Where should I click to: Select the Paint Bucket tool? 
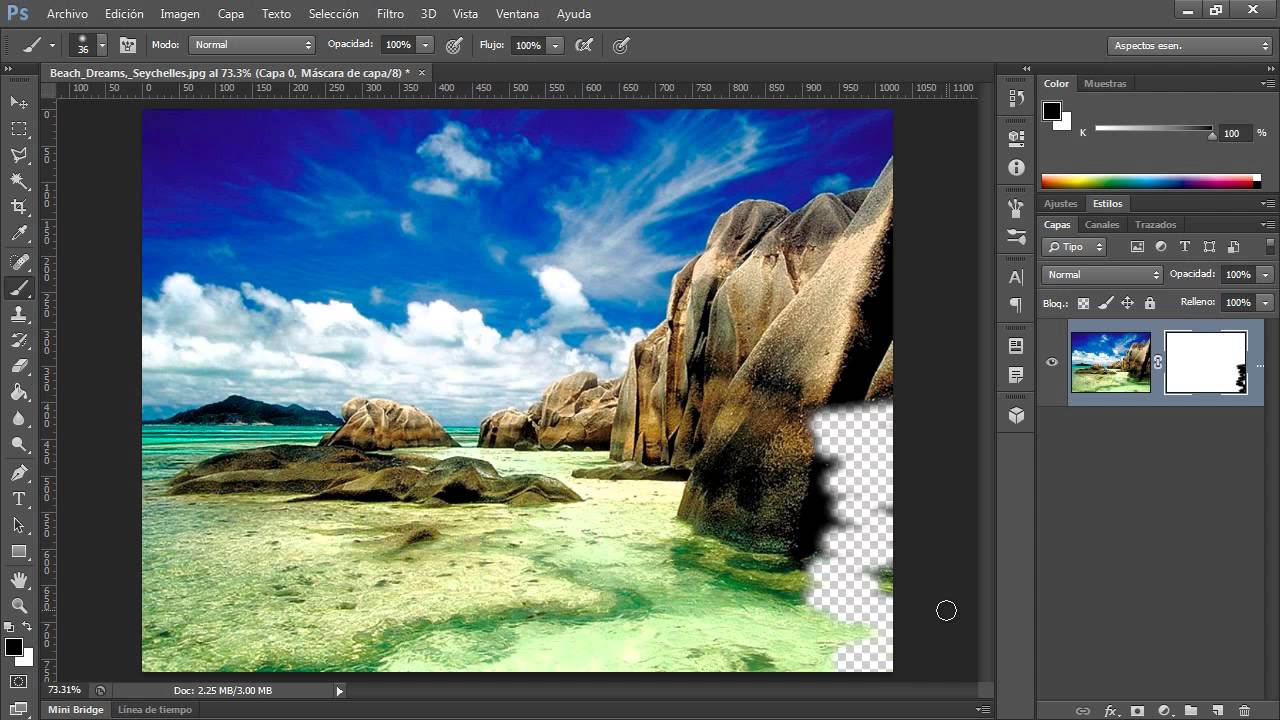tap(19, 392)
